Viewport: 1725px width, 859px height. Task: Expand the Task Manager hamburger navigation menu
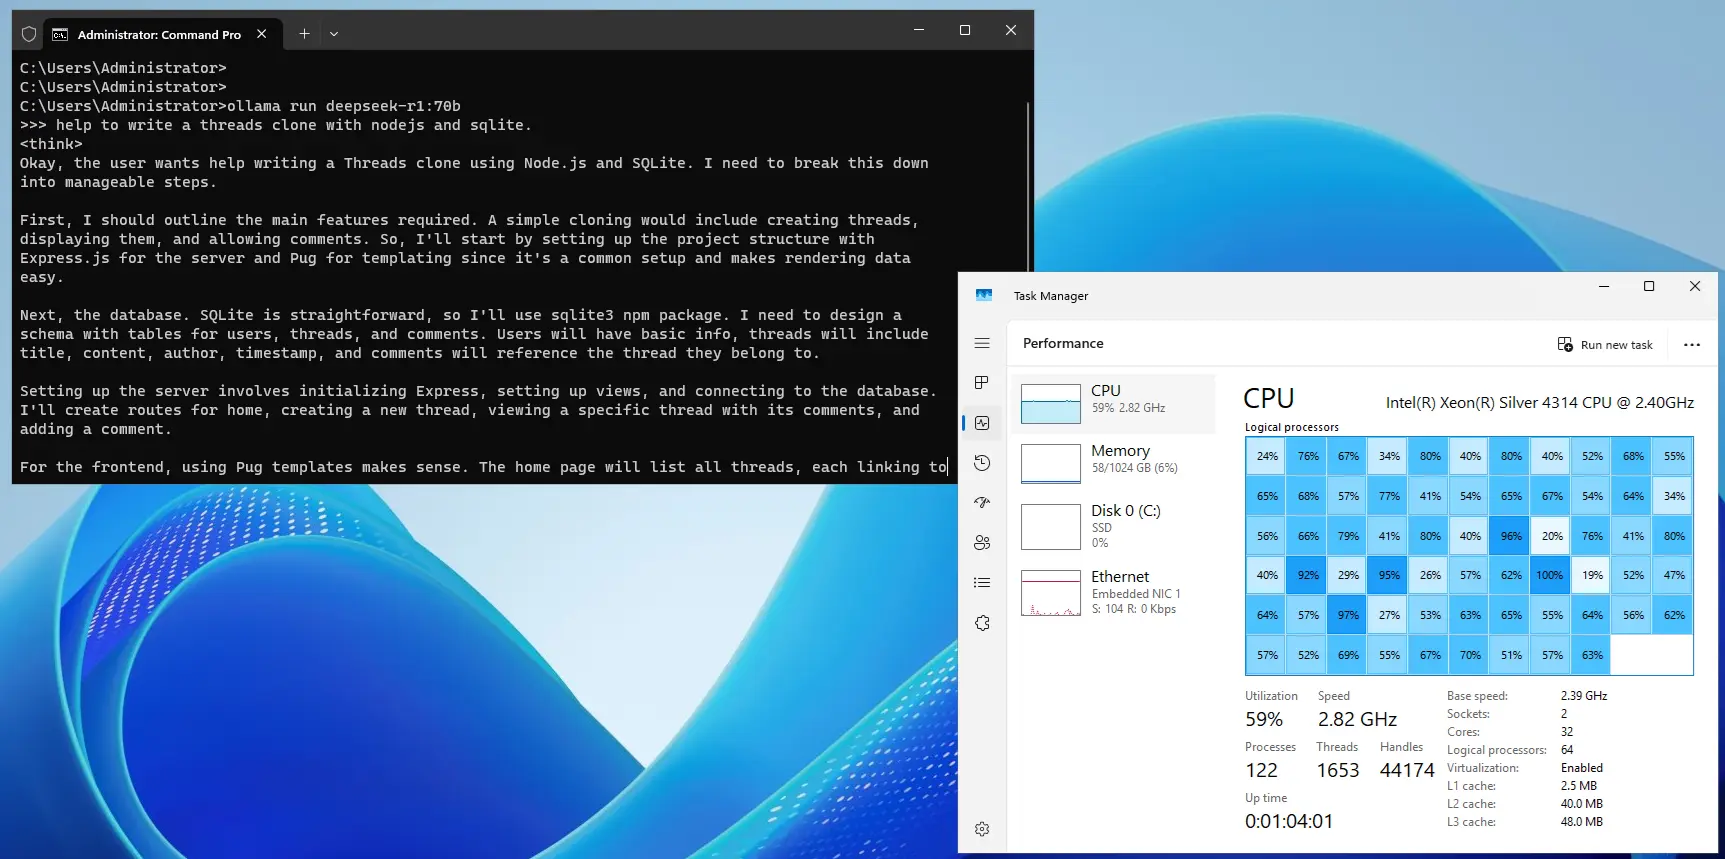pos(982,343)
